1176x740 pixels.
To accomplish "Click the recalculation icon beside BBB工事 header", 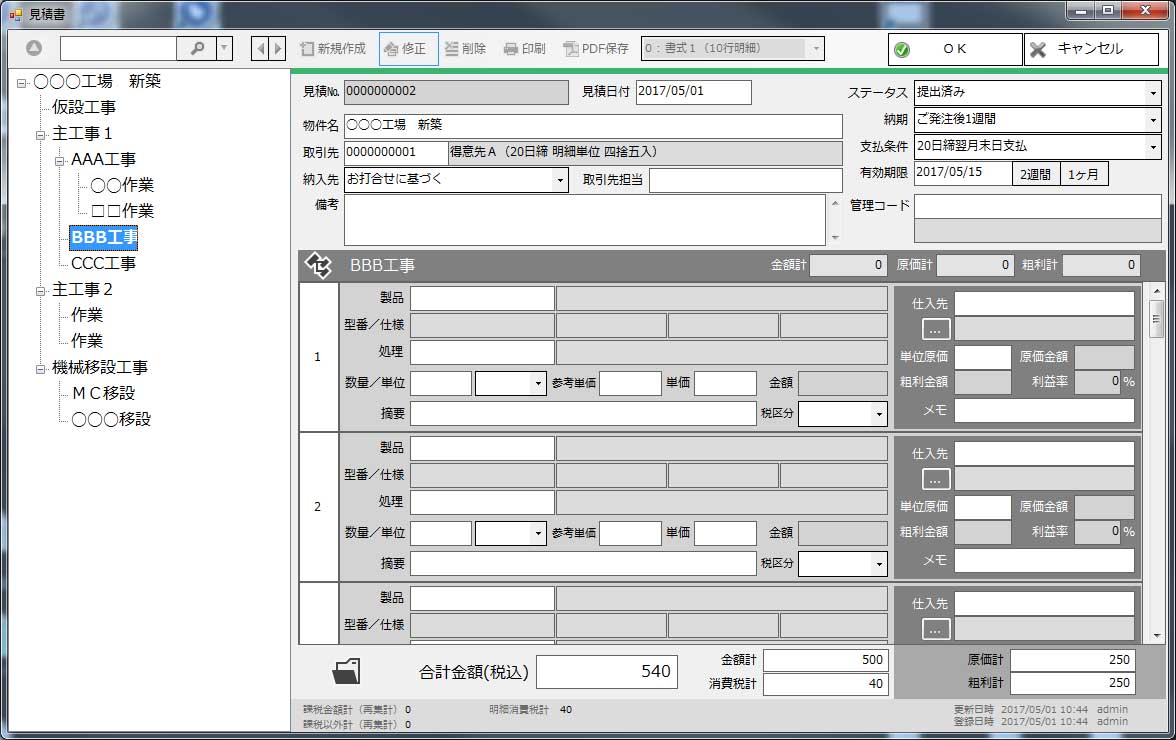I will point(318,265).
